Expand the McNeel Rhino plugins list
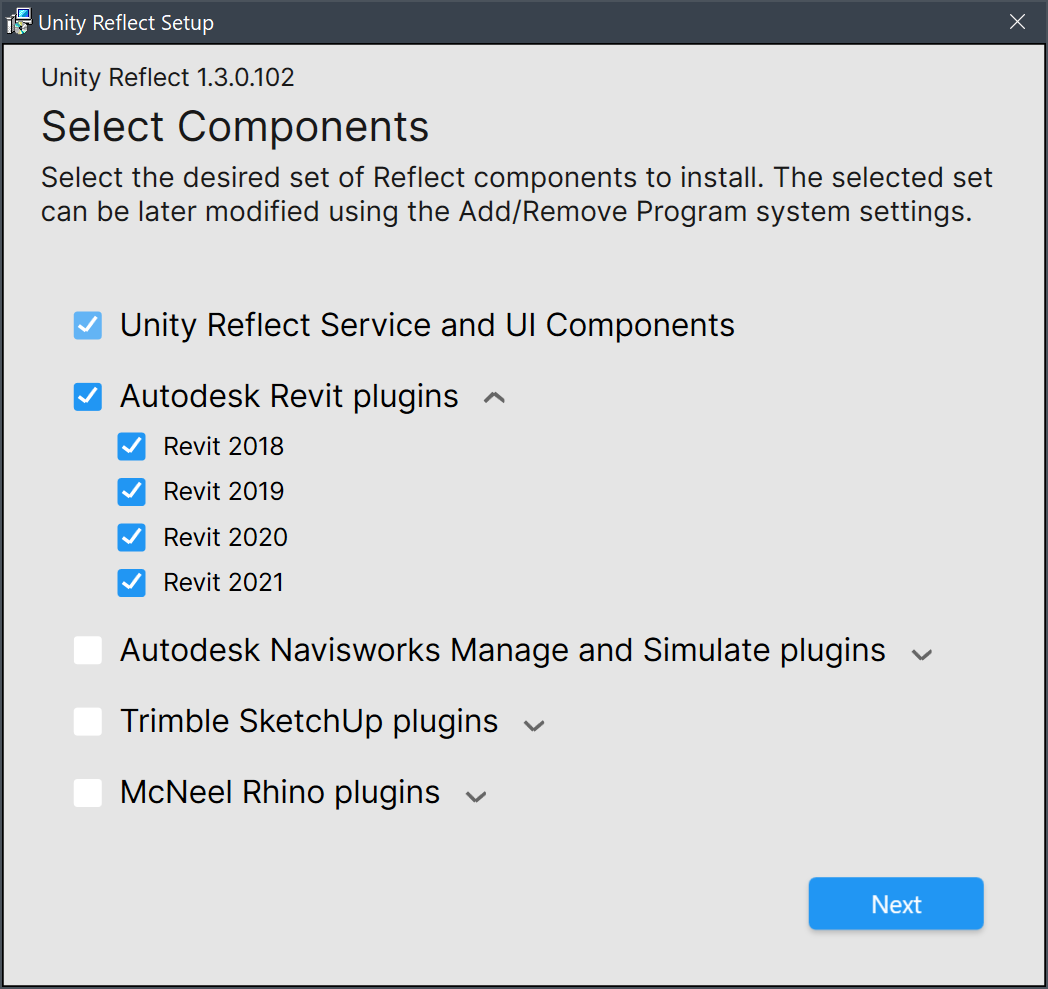Image resolution: width=1048 pixels, height=989 pixels. (476, 796)
